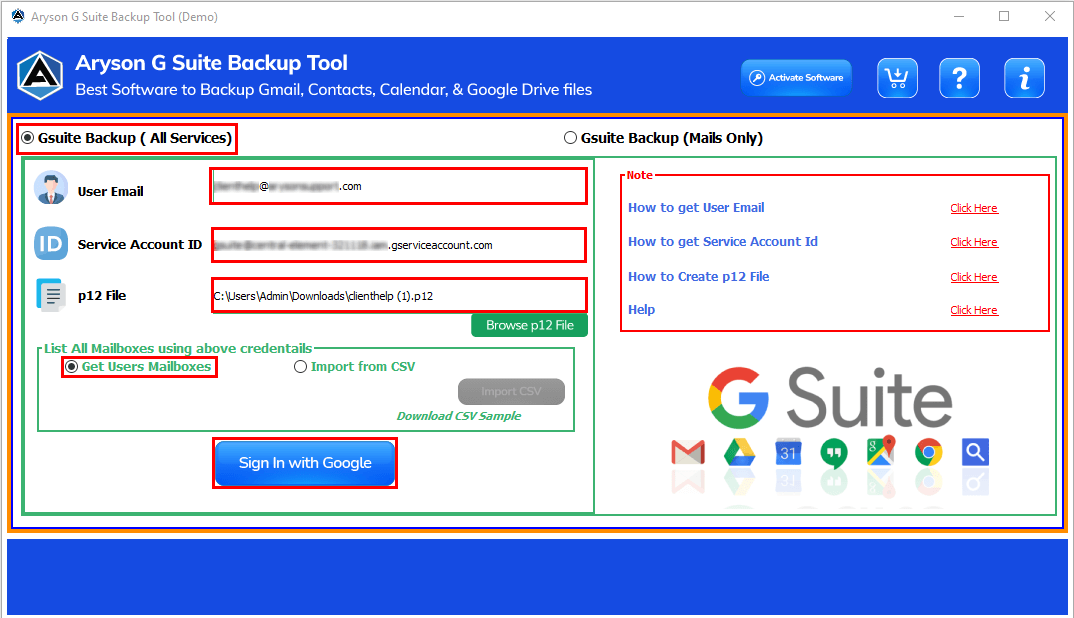This screenshot has height=618, width=1074.
Task: Open Click Here beside Help
Action: (974, 310)
